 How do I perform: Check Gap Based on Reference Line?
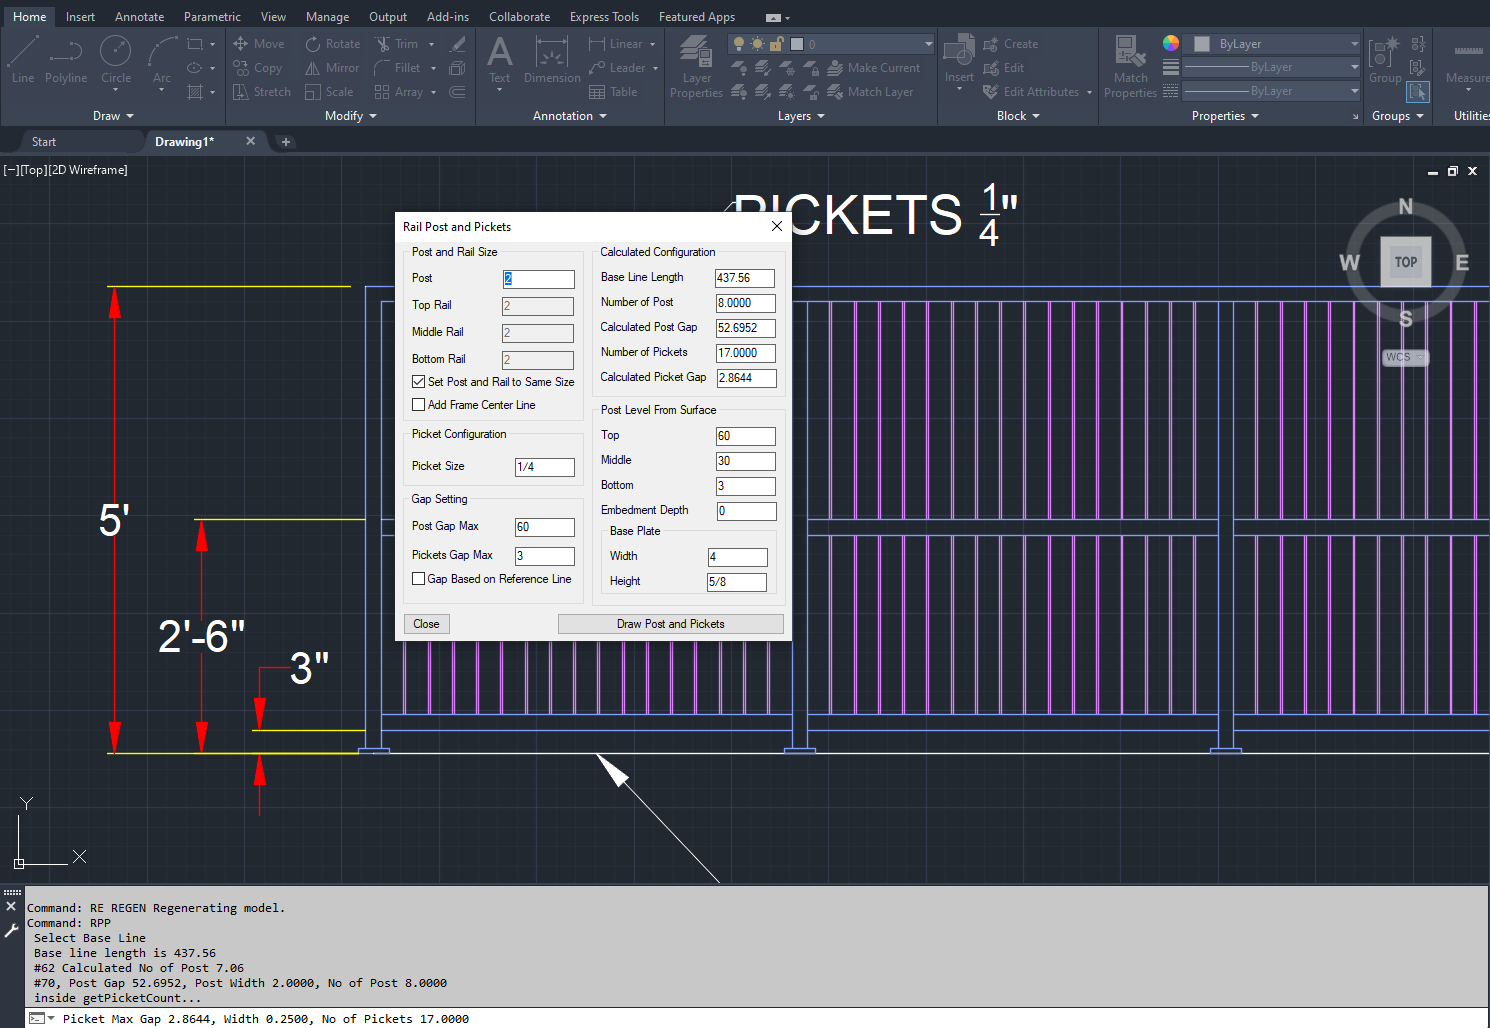(419, 579)
